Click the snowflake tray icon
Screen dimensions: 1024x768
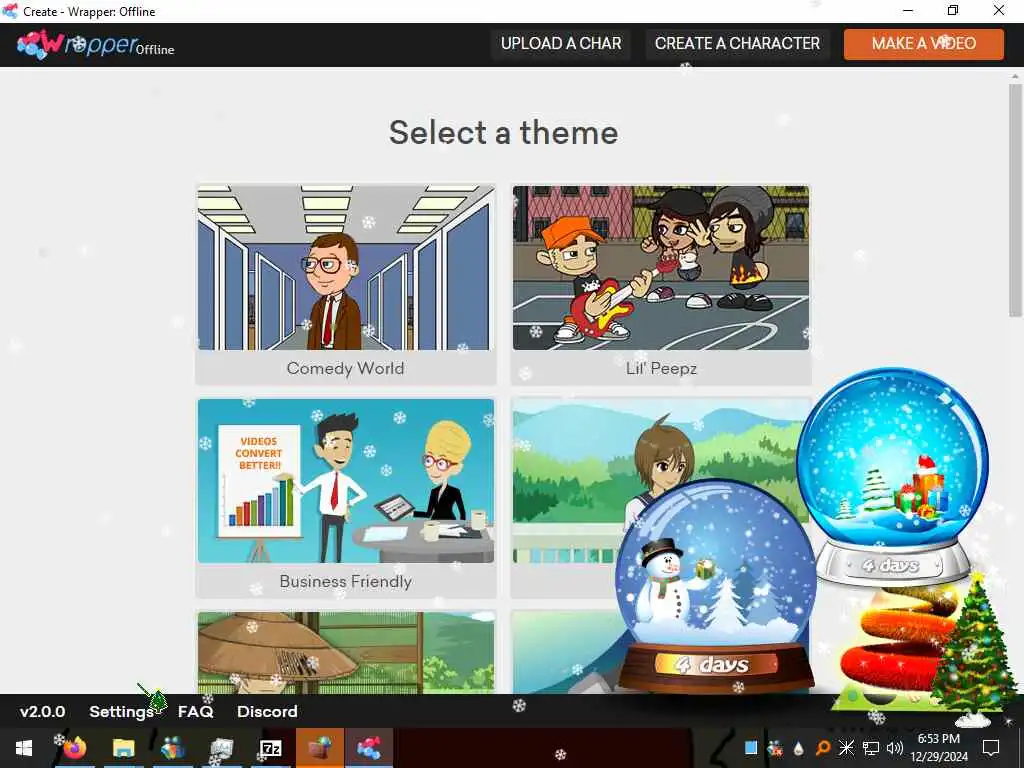[x=846, y=748]
